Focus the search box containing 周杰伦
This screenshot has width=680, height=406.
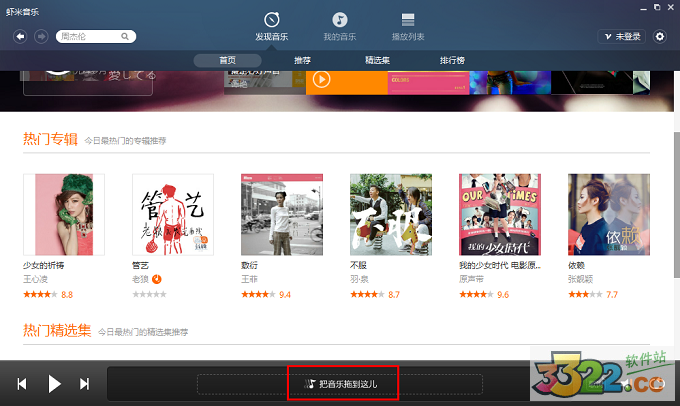coord(95,36)
